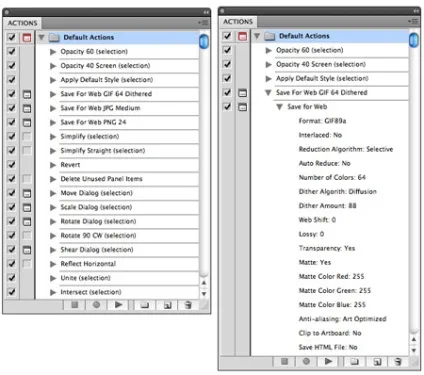Expand Simplify Straight (selection) action

(x=53, y=151)
